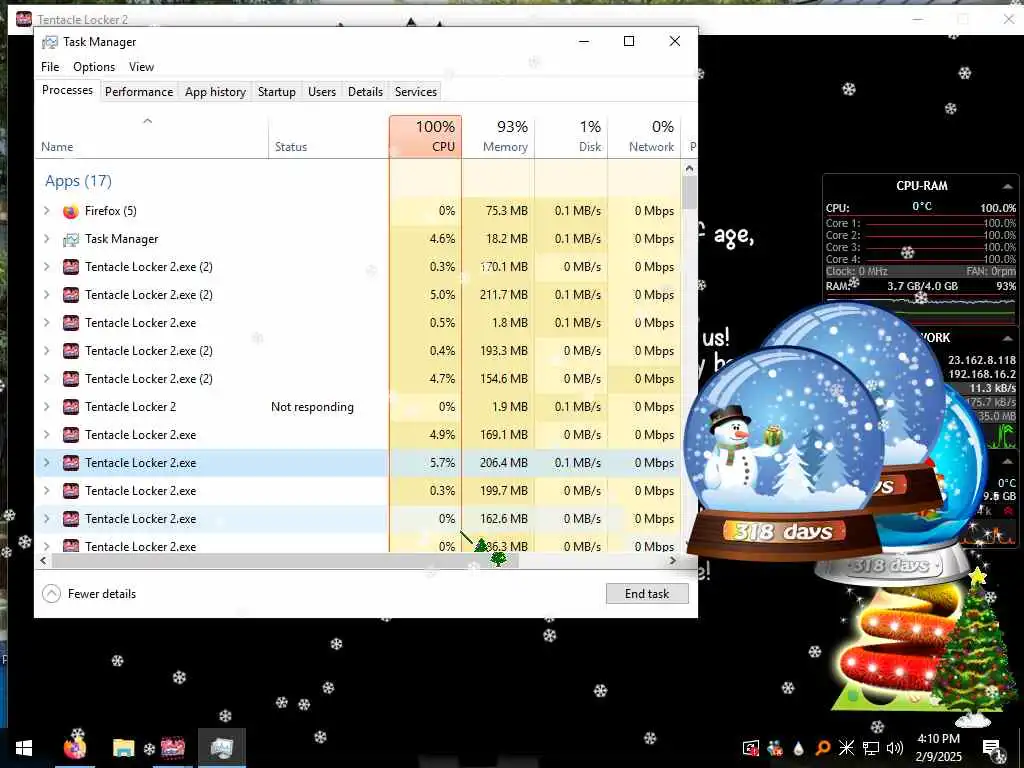Click the Tentacle Locker icon on the 162.6 MB row

pos(71,520)
